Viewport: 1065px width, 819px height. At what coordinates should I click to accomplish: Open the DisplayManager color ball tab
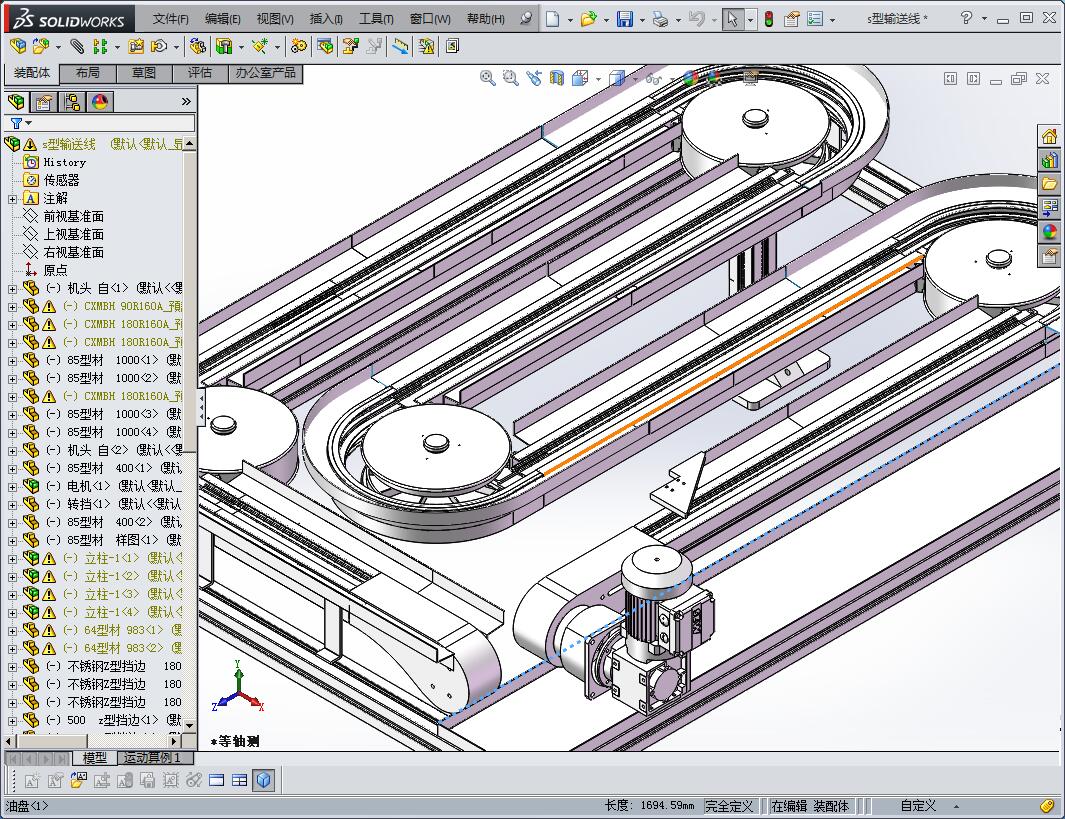tap(99, 102)
